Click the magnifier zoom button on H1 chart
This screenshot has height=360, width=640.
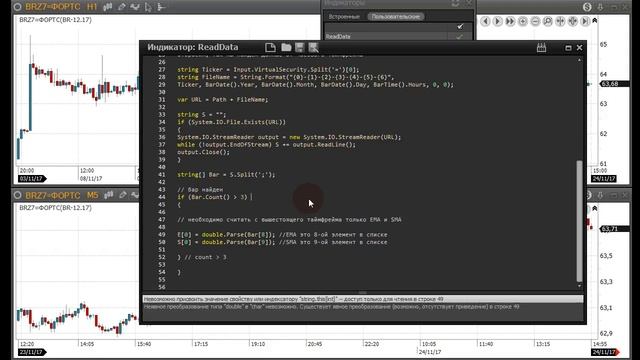548,21
